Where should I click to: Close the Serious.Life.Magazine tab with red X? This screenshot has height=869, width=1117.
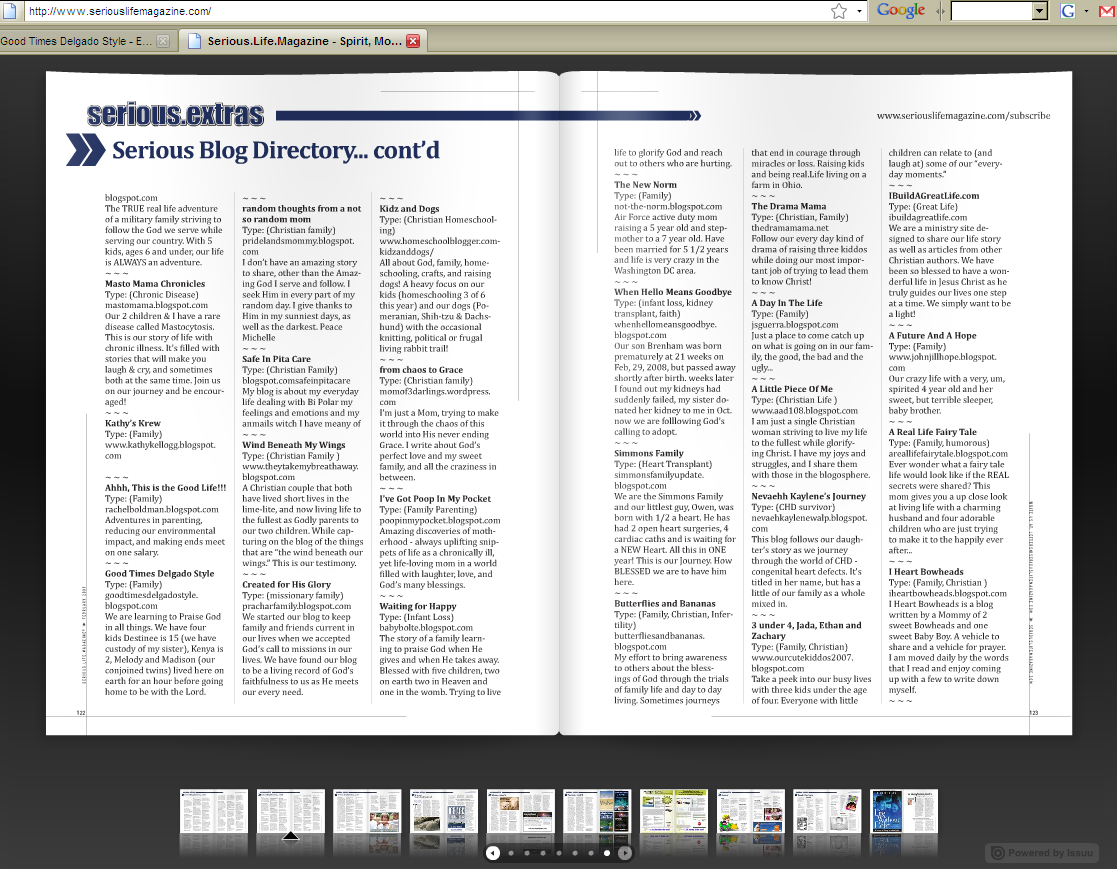(413, 41)
